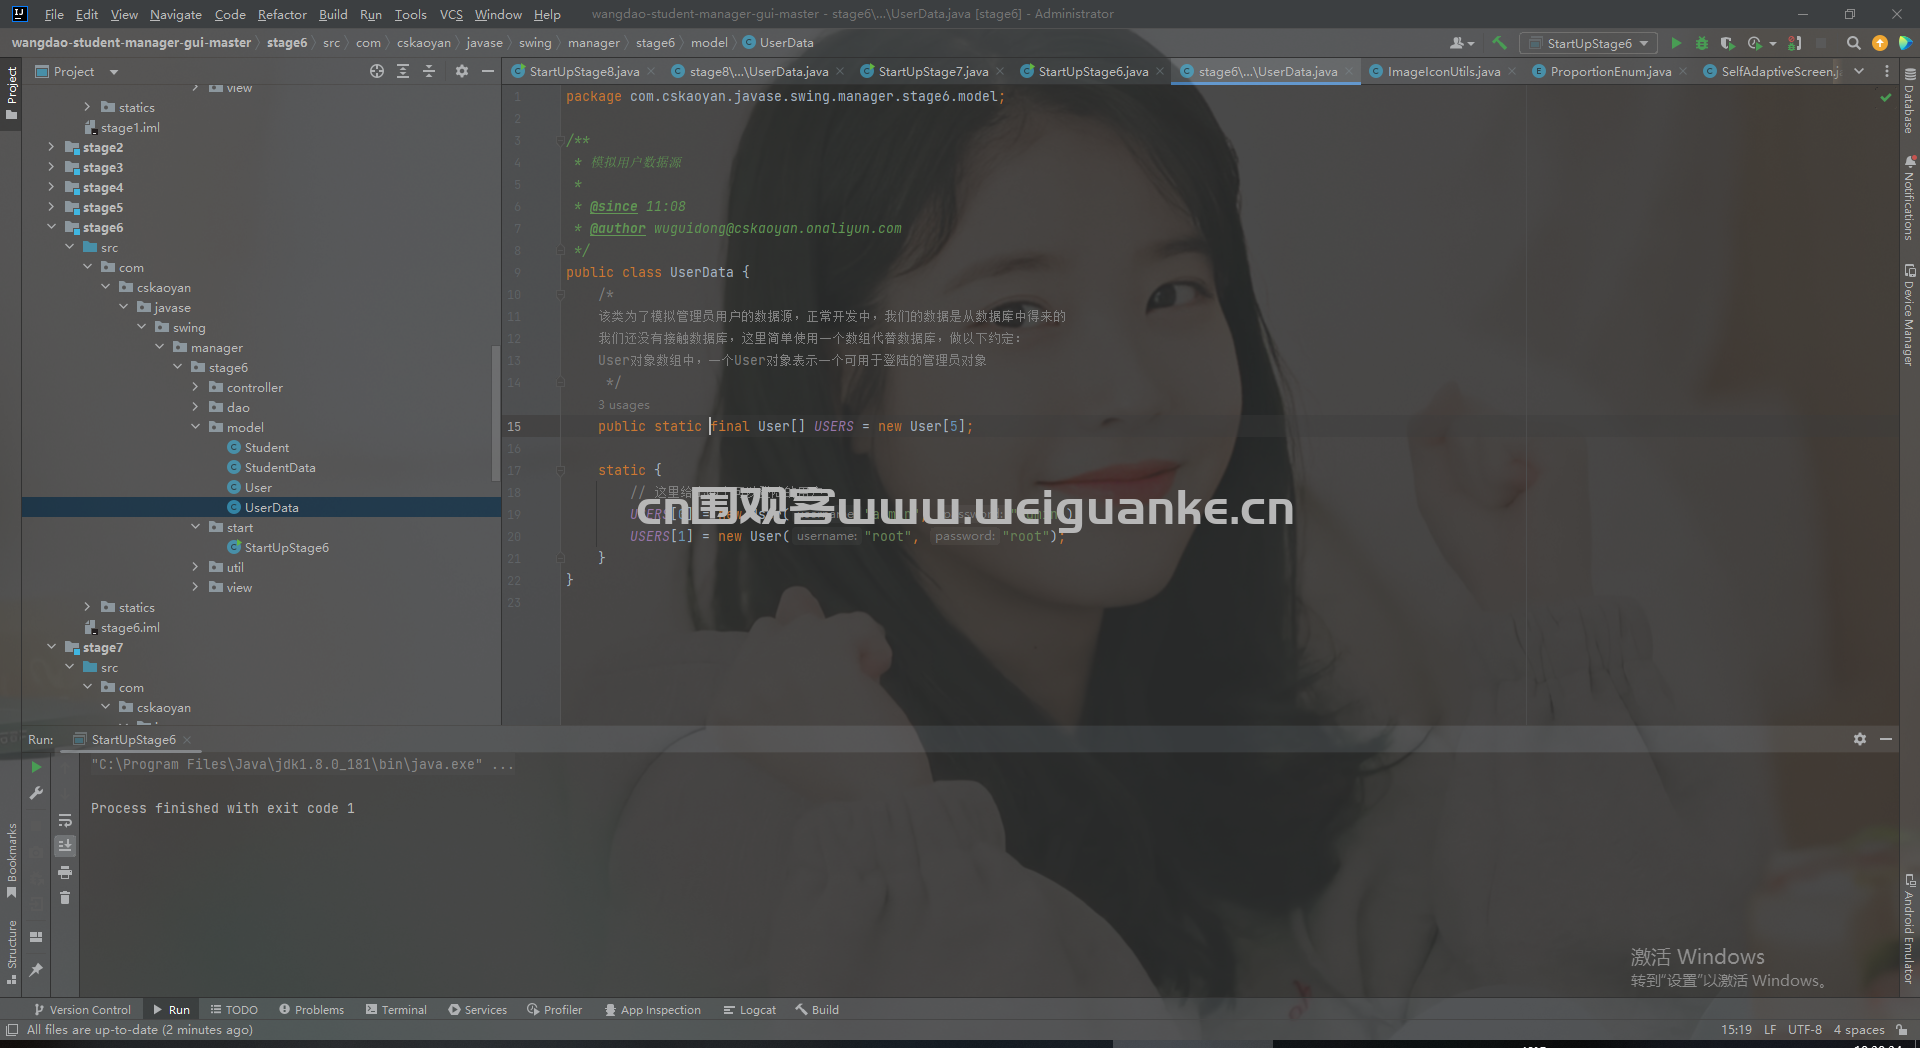Run with coverage icon in toolbar
Viewport: 1920px width, 1048px height.
[1727, 43]
